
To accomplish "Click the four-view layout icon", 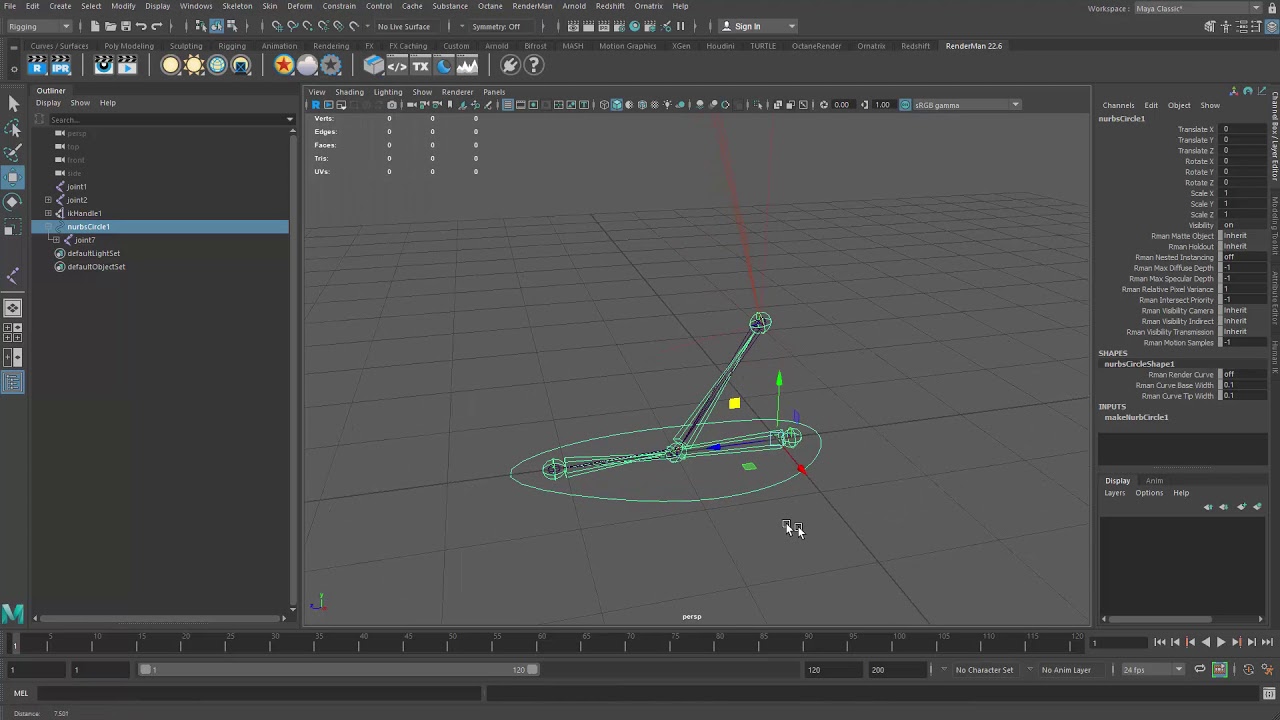I will [x=13, y=333].
